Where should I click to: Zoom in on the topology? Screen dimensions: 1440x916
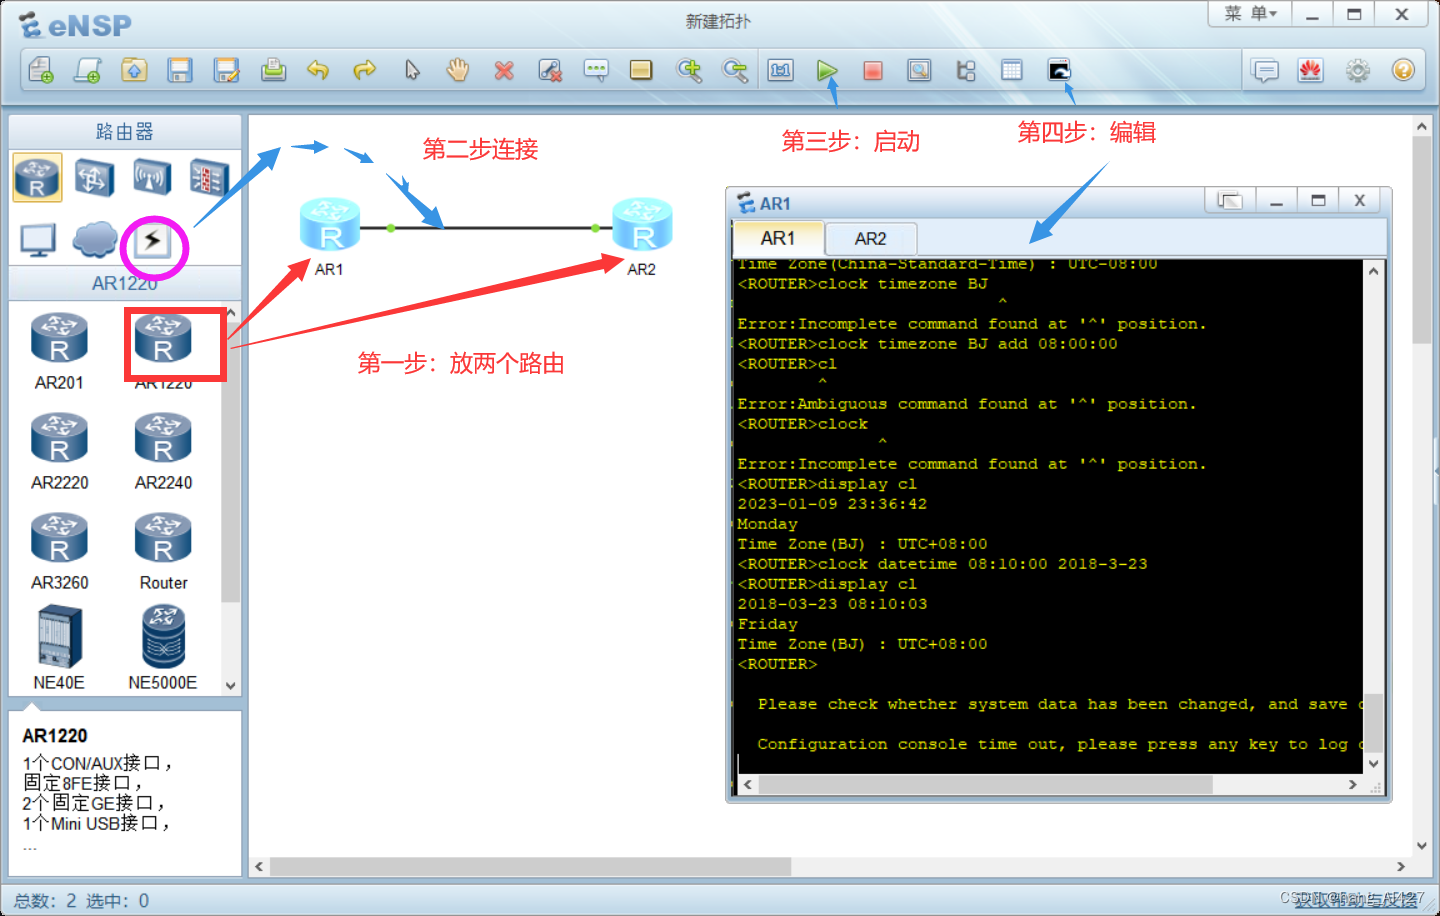point(689,70)
